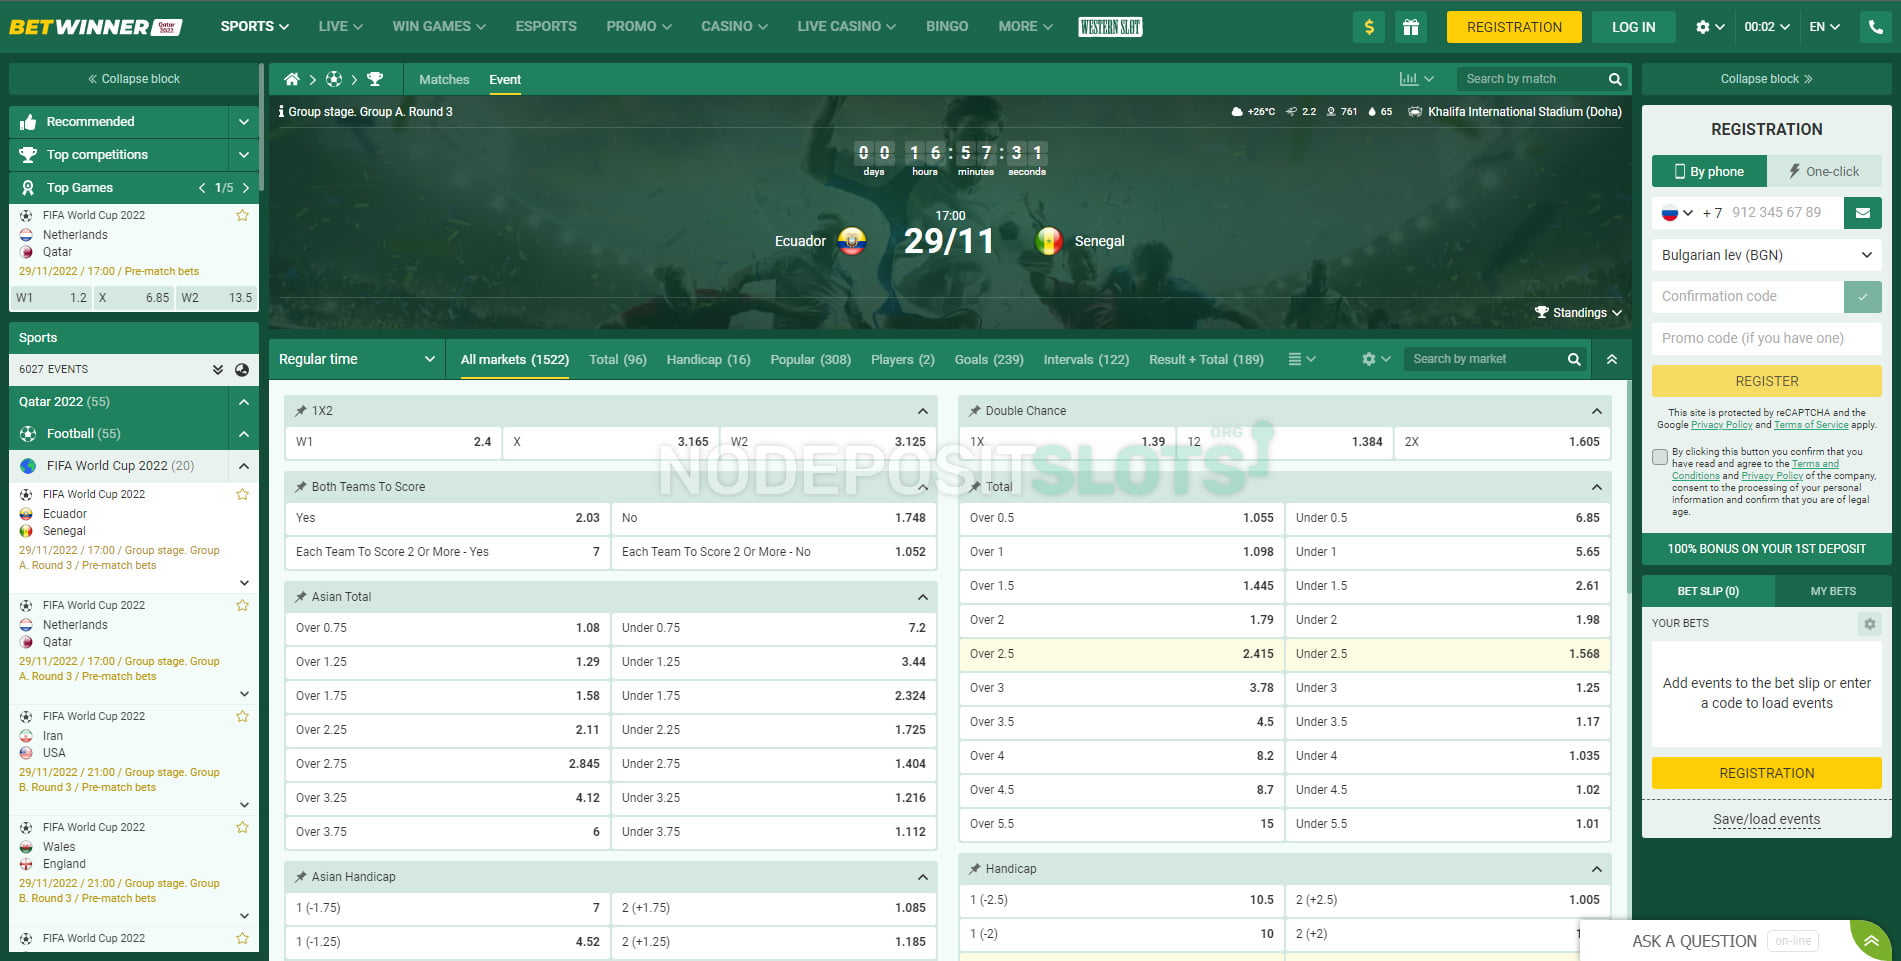Favorite the Wales England match star
This screenshot has width=1901, height=961.
coord(242,827)
